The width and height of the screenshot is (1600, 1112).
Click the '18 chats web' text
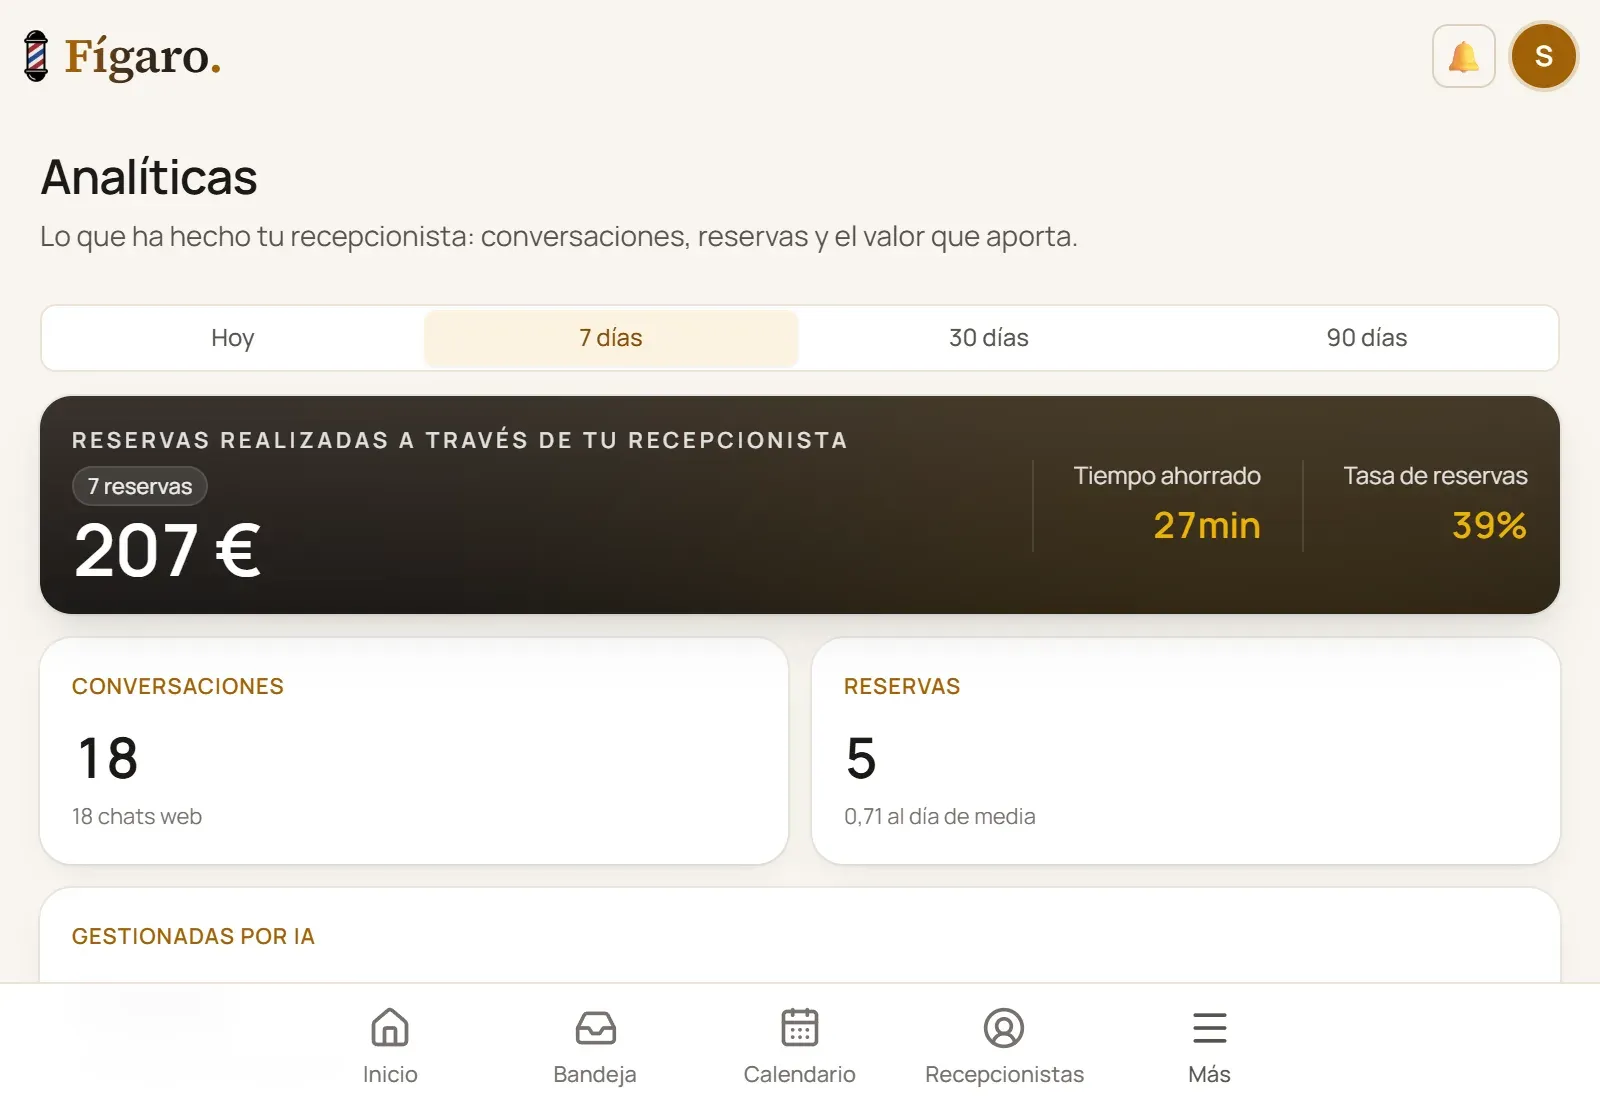coord(137,816)
